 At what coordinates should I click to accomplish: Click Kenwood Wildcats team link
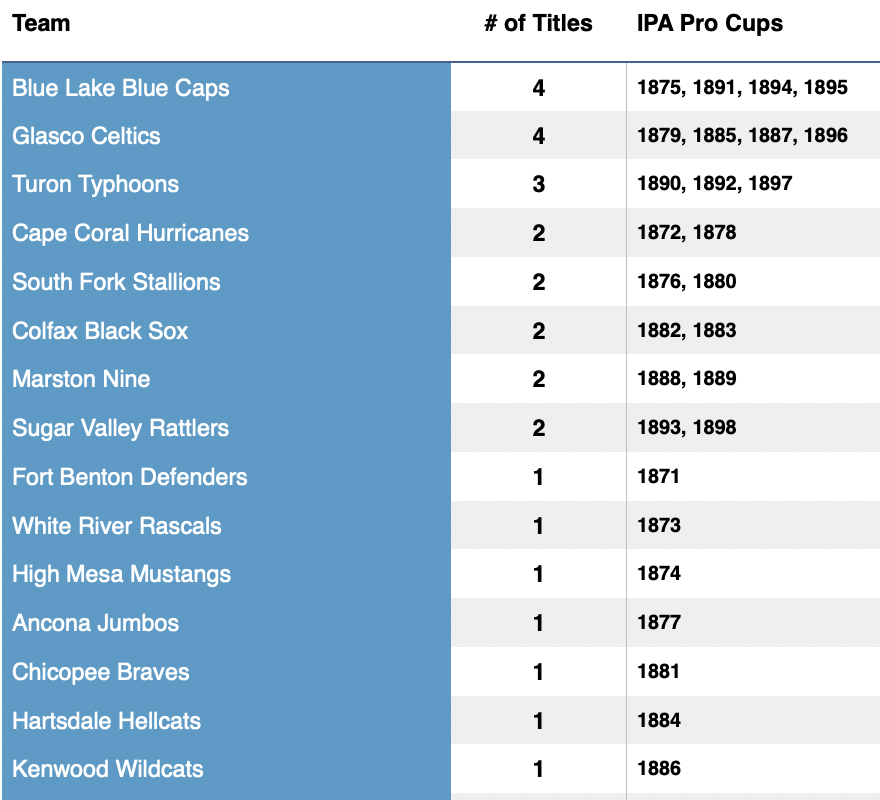click(x=108, y=769)
